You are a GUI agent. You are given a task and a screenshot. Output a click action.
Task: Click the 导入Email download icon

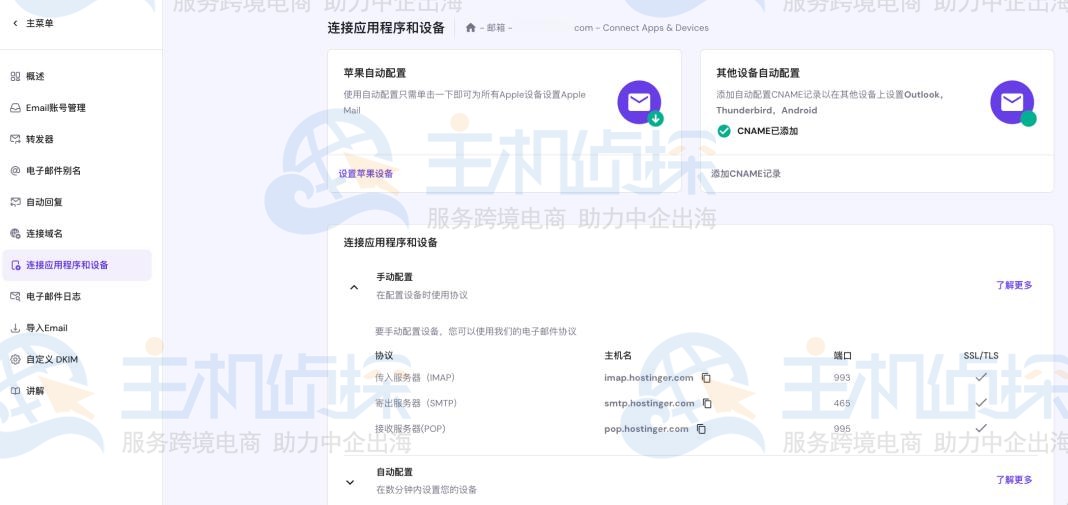tap(15, 328)
